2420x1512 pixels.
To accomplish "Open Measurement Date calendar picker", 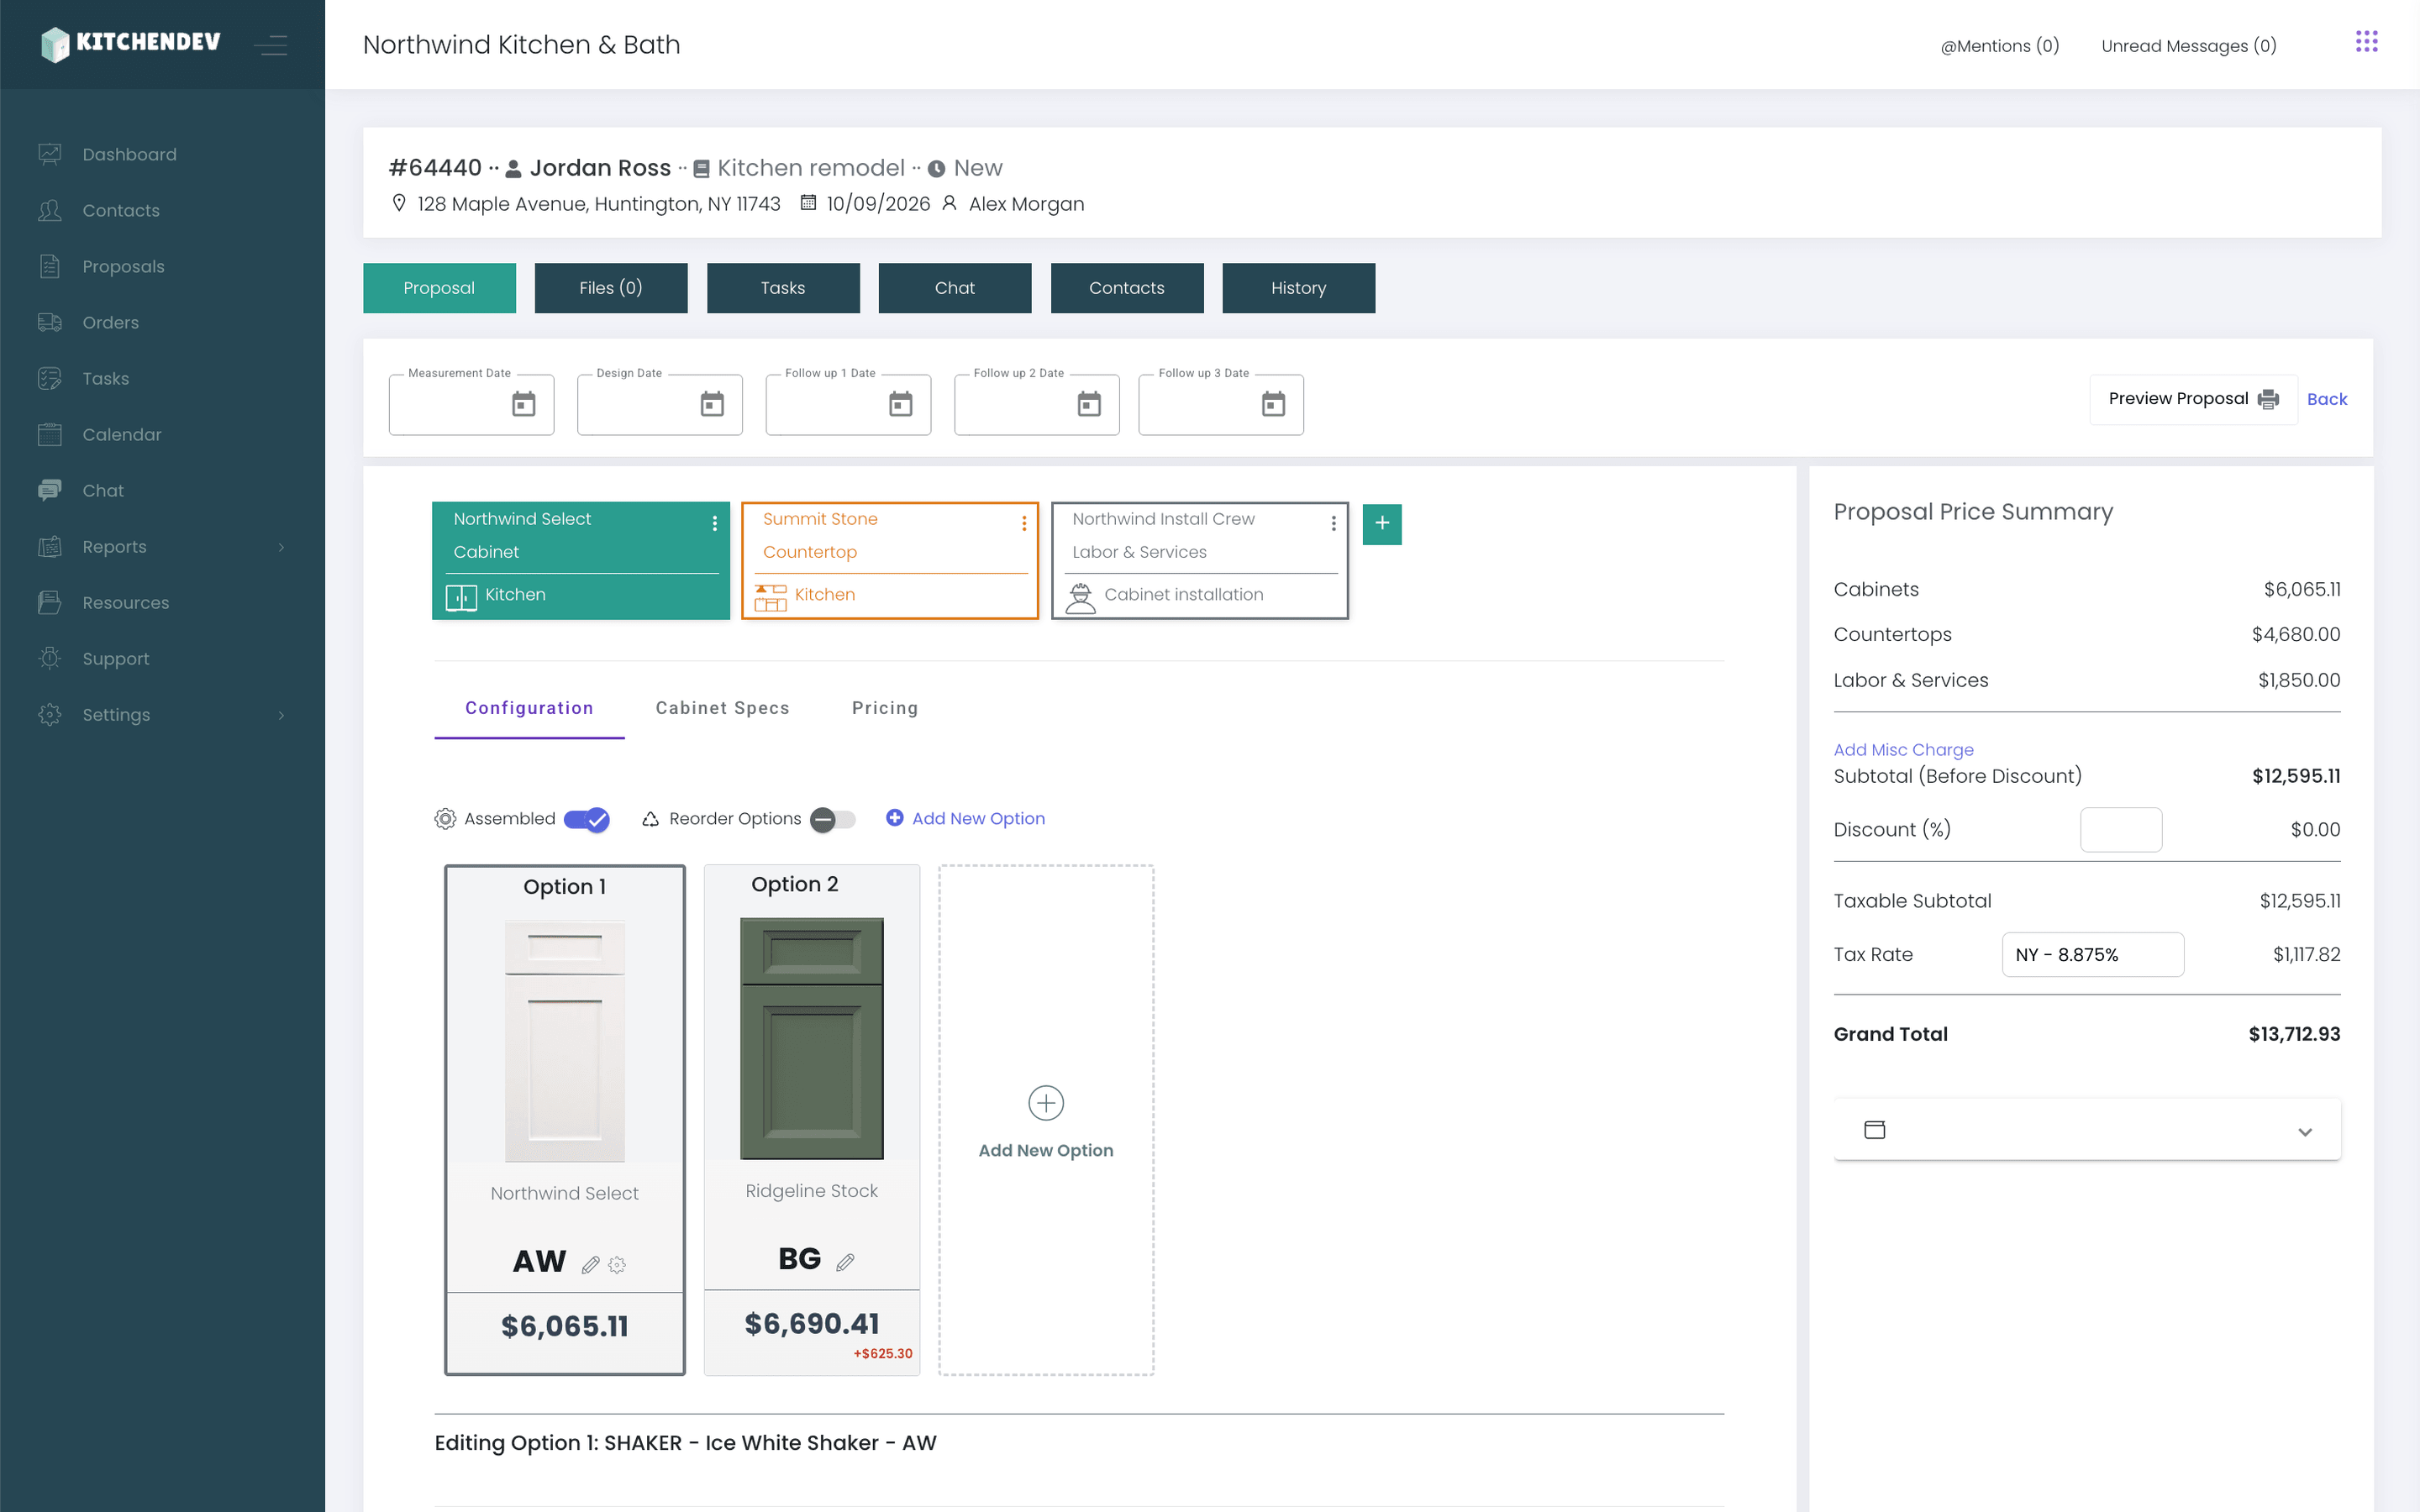I will pos(523,404).
